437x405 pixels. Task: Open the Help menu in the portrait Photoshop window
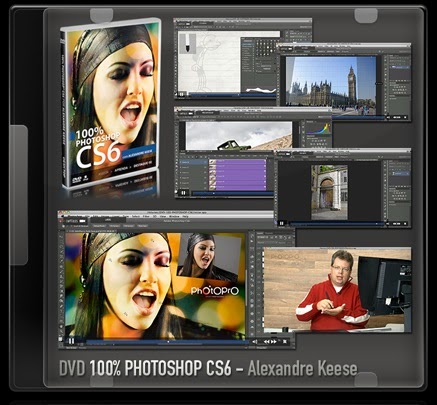[x=186, y=216]
